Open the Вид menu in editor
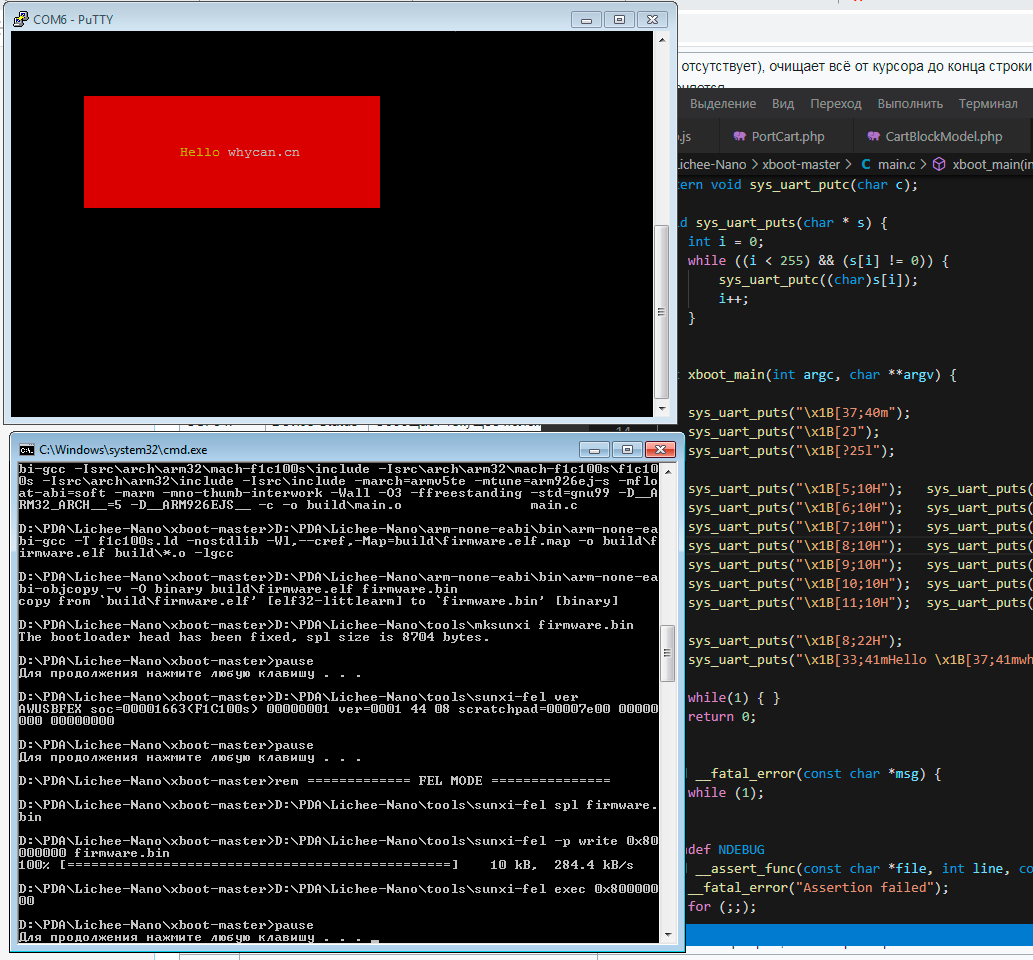This screenshot has height=960, width=1033. 783,103
